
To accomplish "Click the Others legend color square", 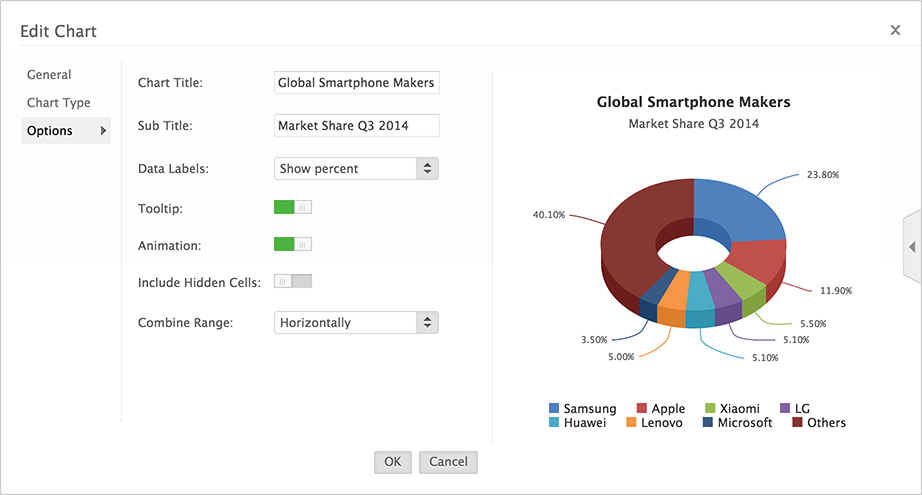I will [797, 422].
